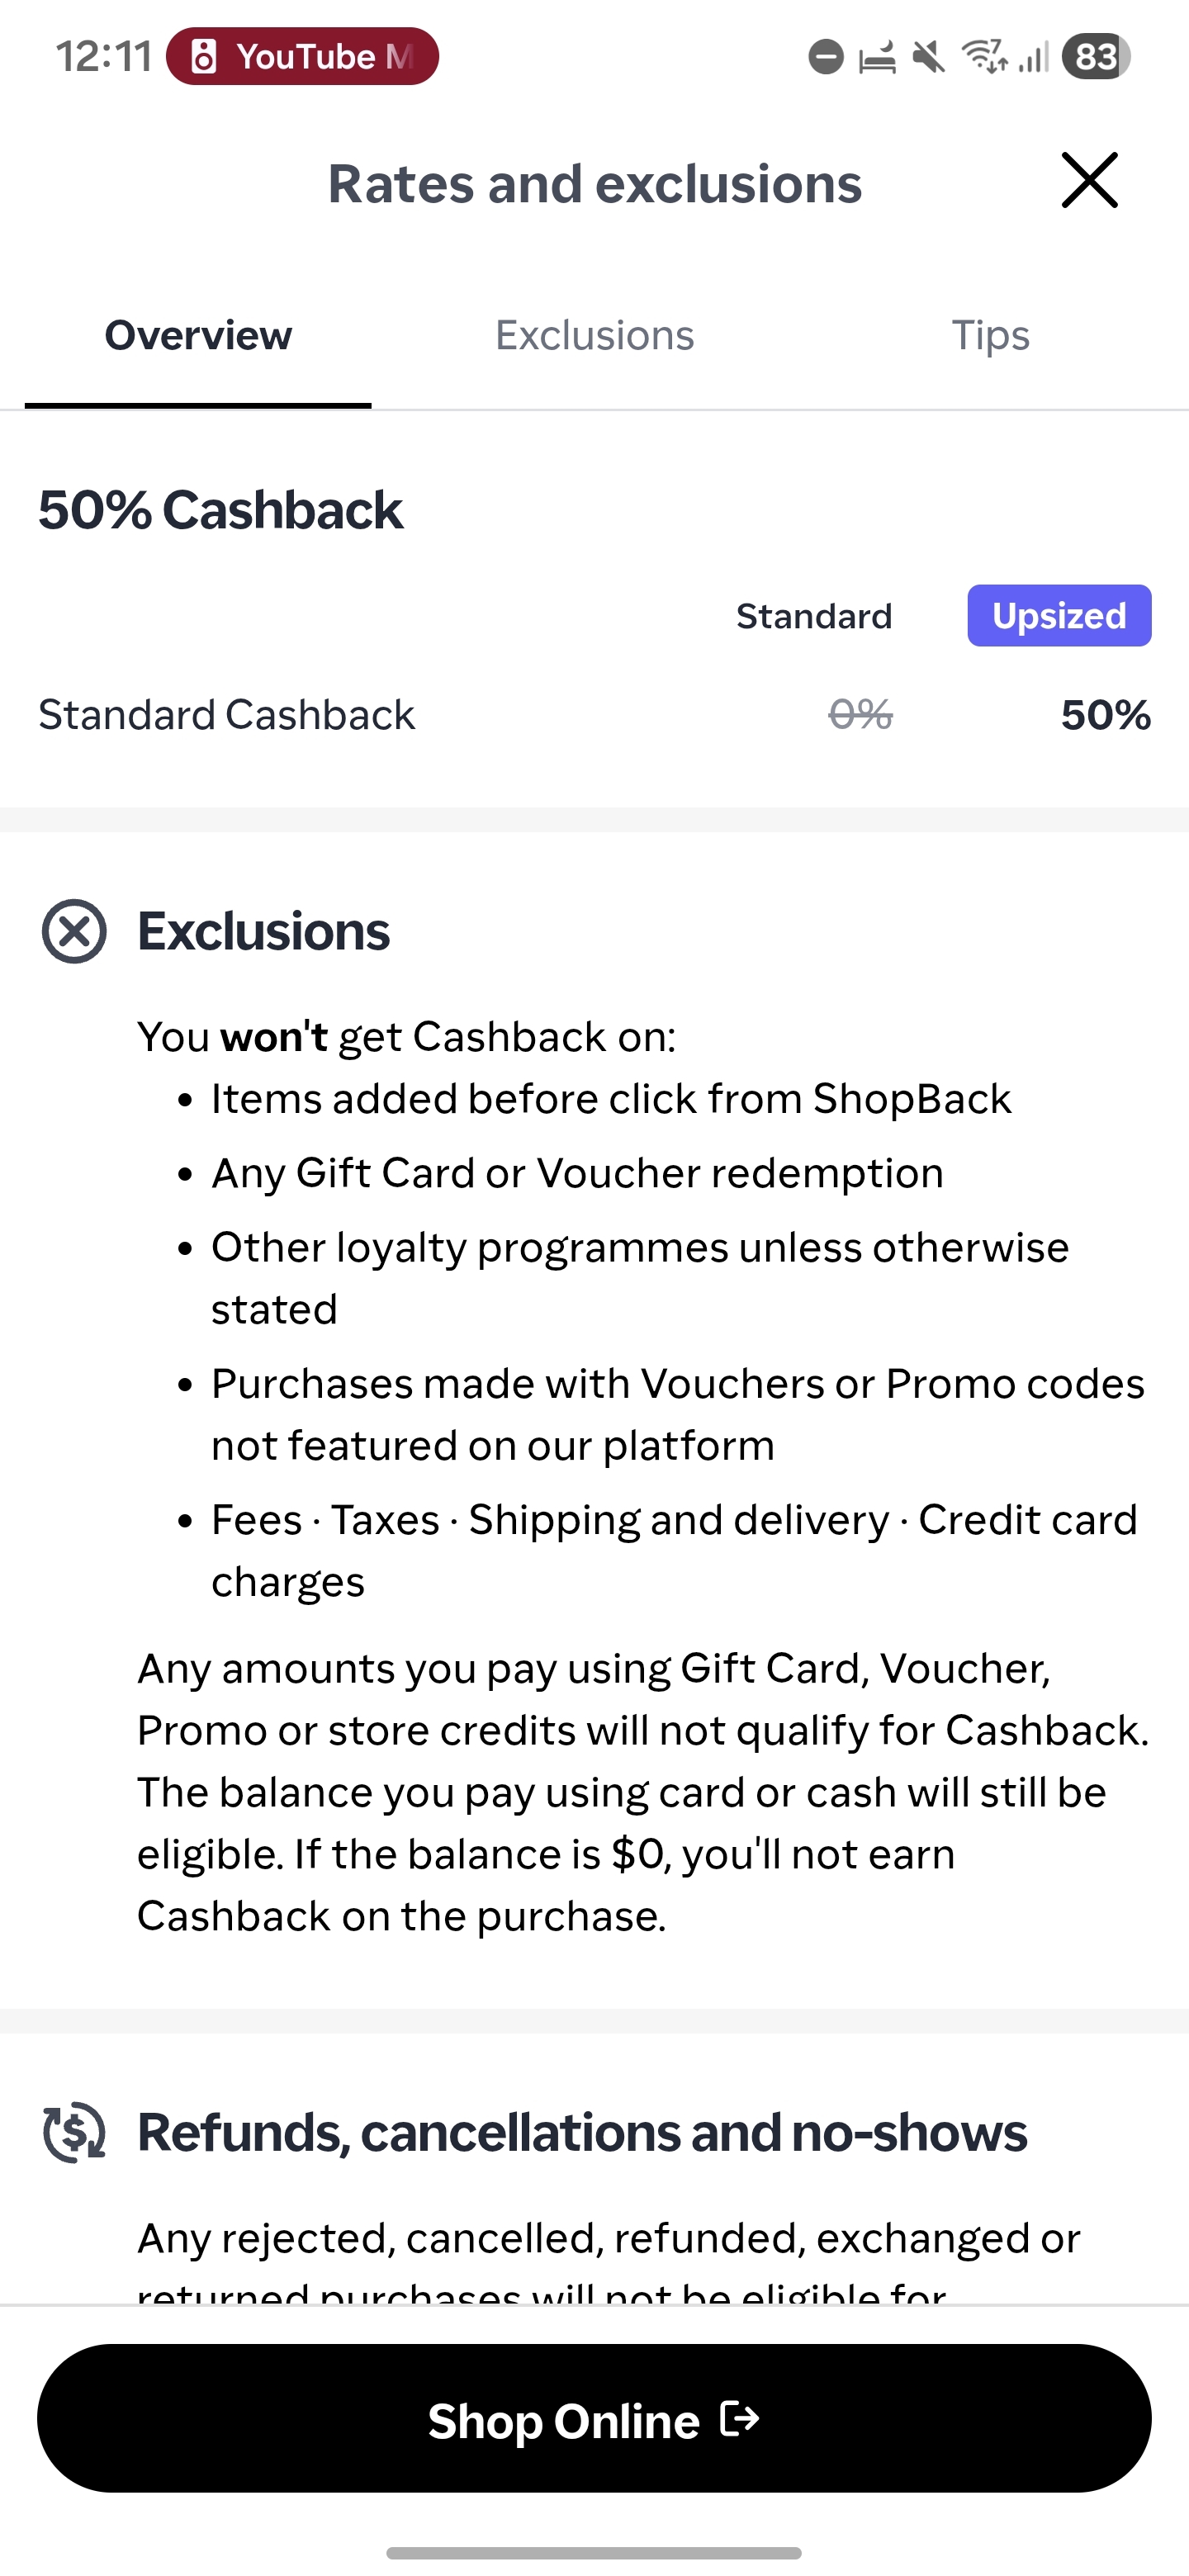Switch to the Exclusions tab

tap(594, 336)
